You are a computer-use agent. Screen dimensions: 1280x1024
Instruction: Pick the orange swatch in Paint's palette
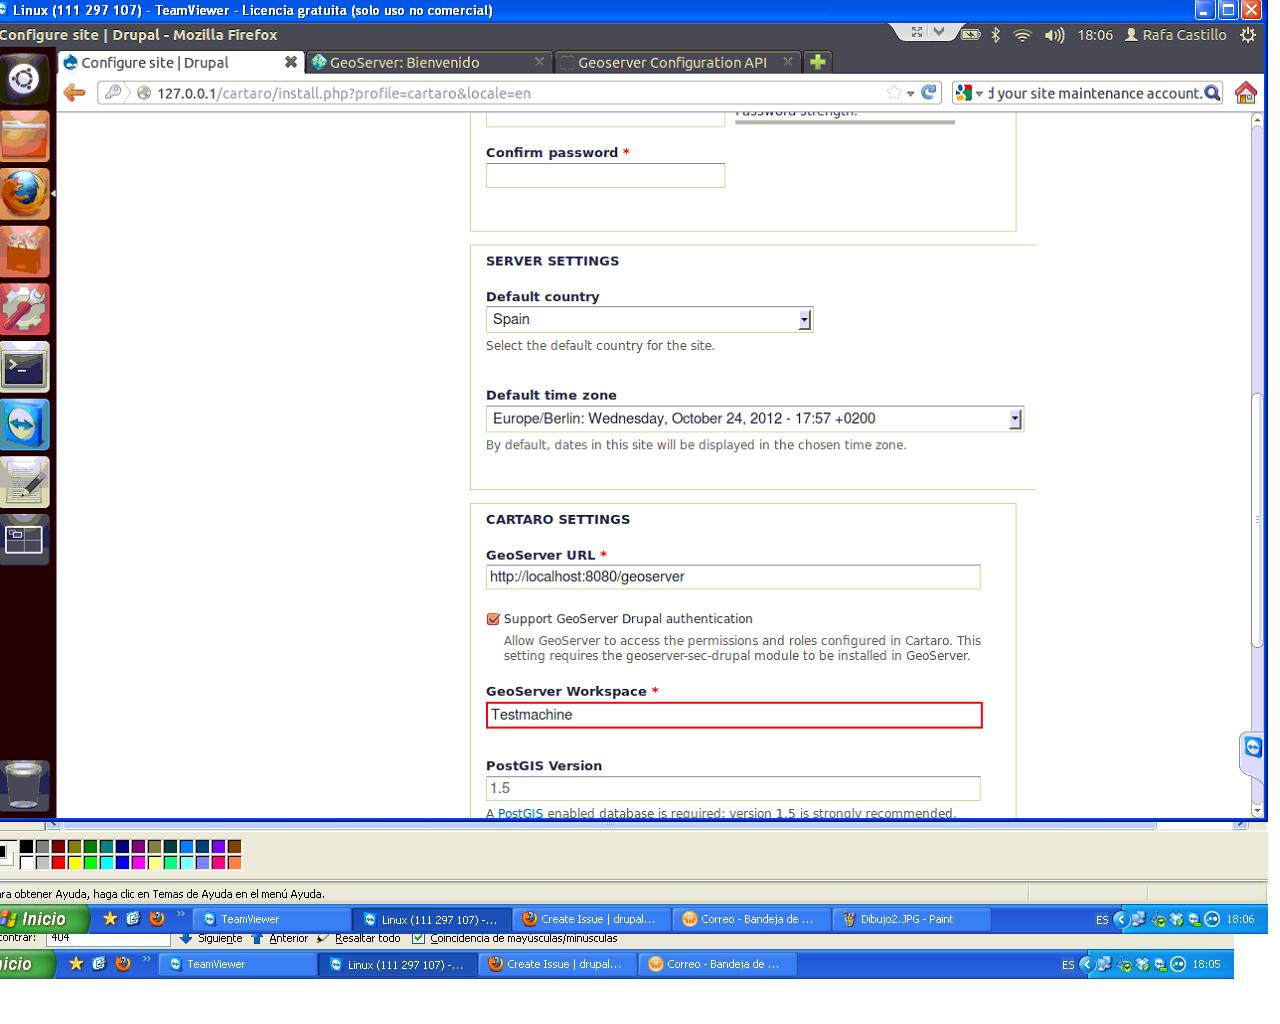[x=235, y=862]
